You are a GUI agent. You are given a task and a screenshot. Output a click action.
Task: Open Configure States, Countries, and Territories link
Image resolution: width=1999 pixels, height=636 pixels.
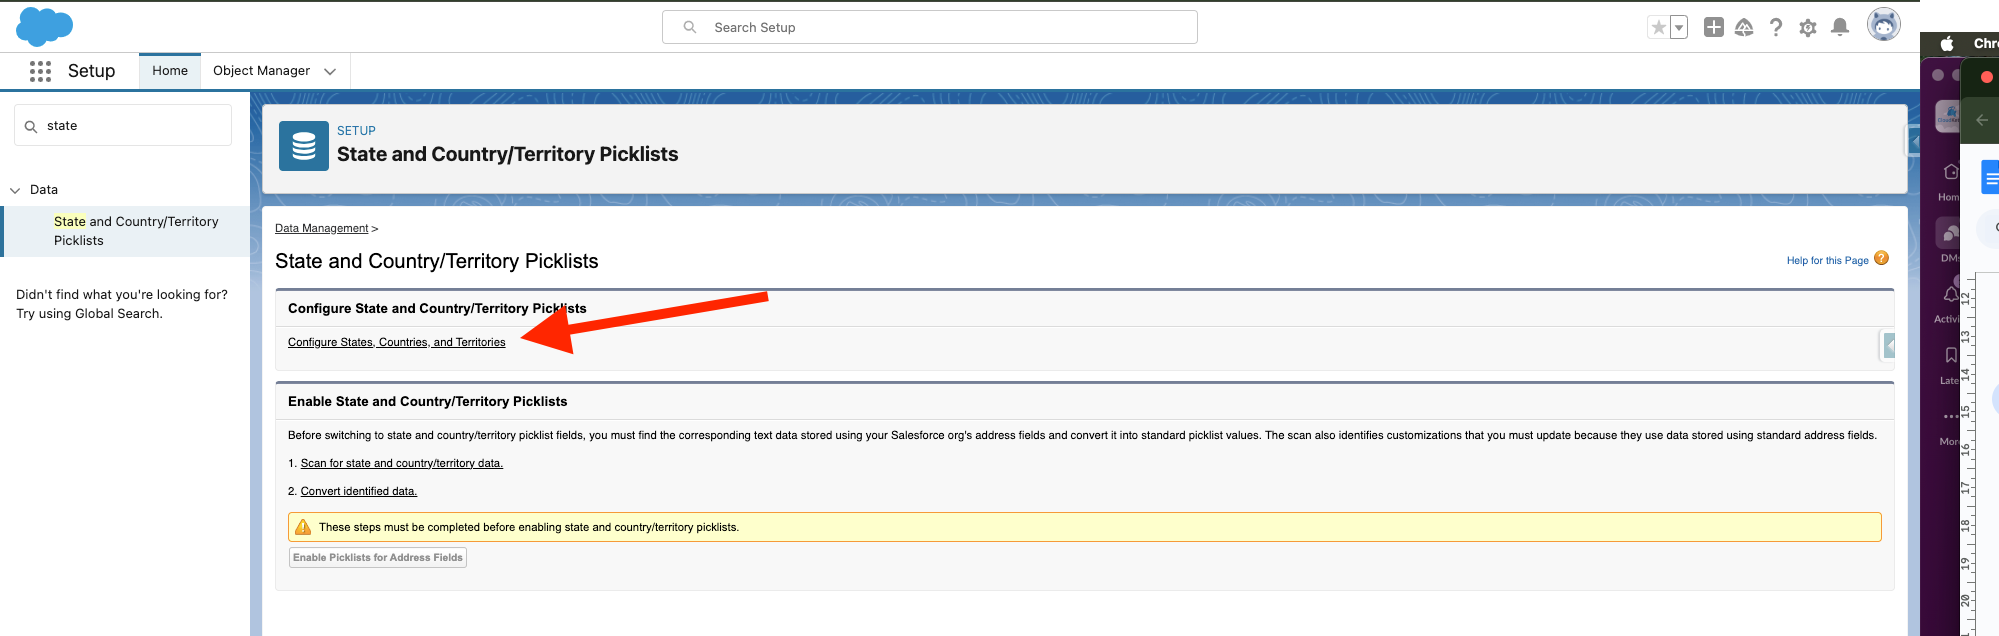click(397, 342)
